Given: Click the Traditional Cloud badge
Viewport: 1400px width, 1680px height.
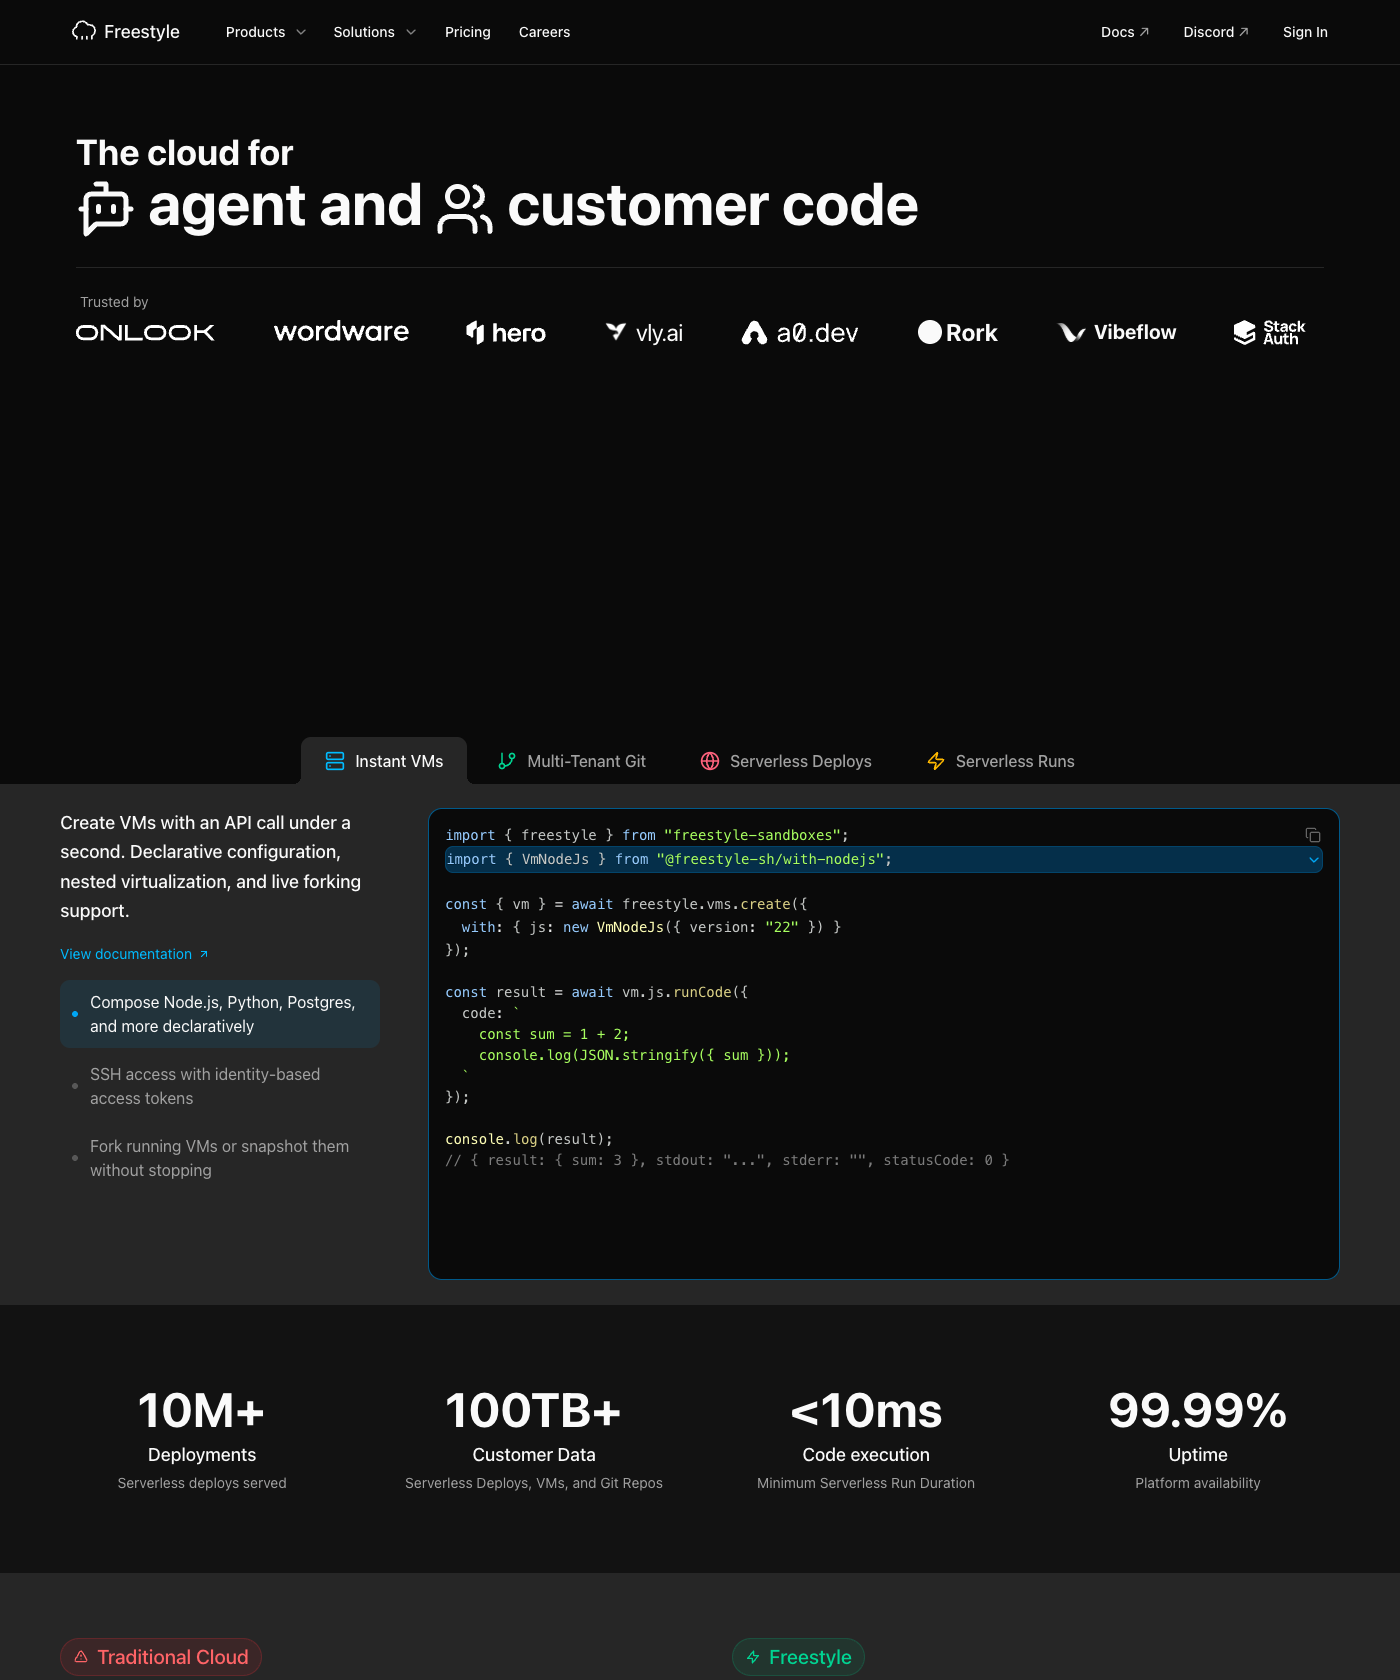Looking at the screenshot, I should (x=161, y=1657).
